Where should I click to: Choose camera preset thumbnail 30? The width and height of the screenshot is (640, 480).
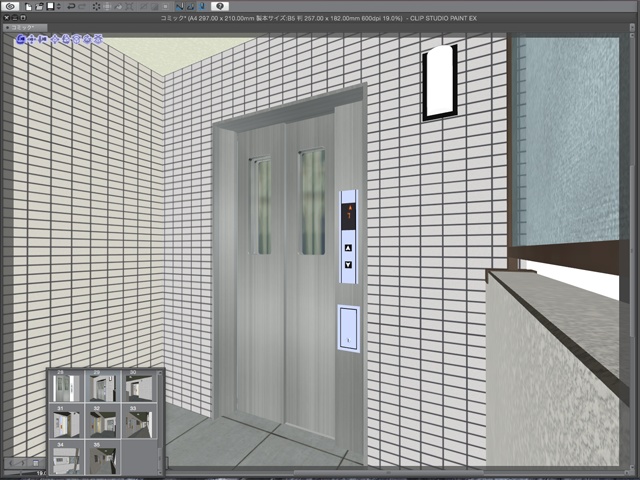(139, 386)
